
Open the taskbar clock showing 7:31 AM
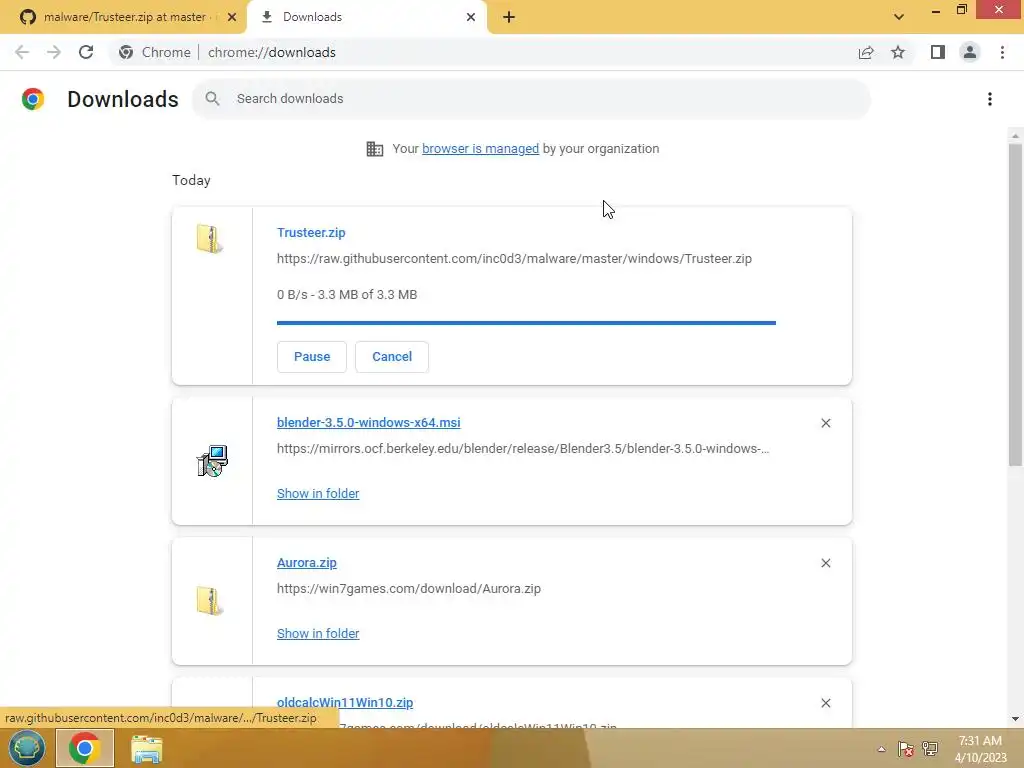tap(980, 748)
